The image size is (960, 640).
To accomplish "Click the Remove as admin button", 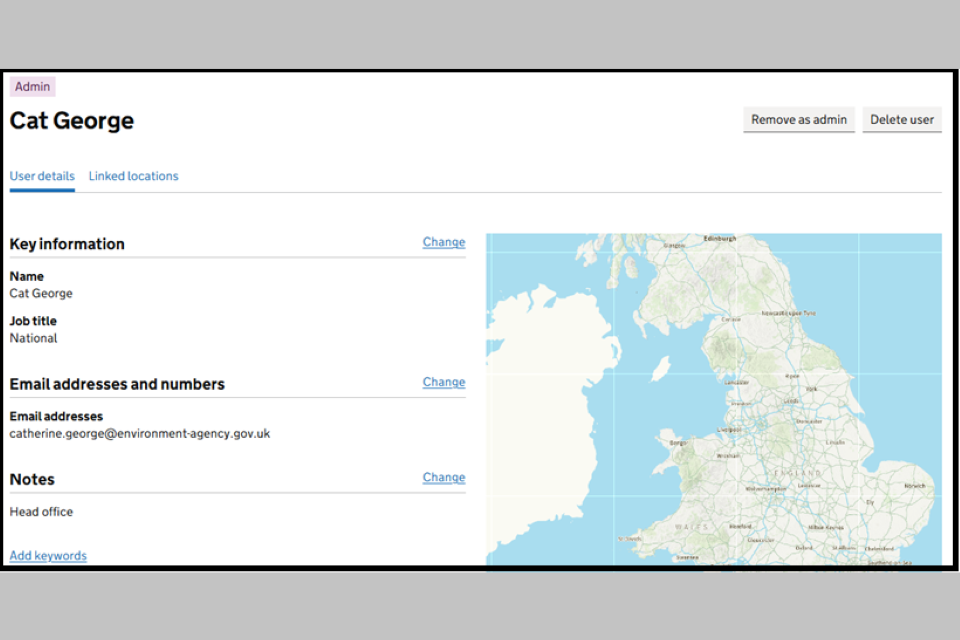I will (798, 120).
